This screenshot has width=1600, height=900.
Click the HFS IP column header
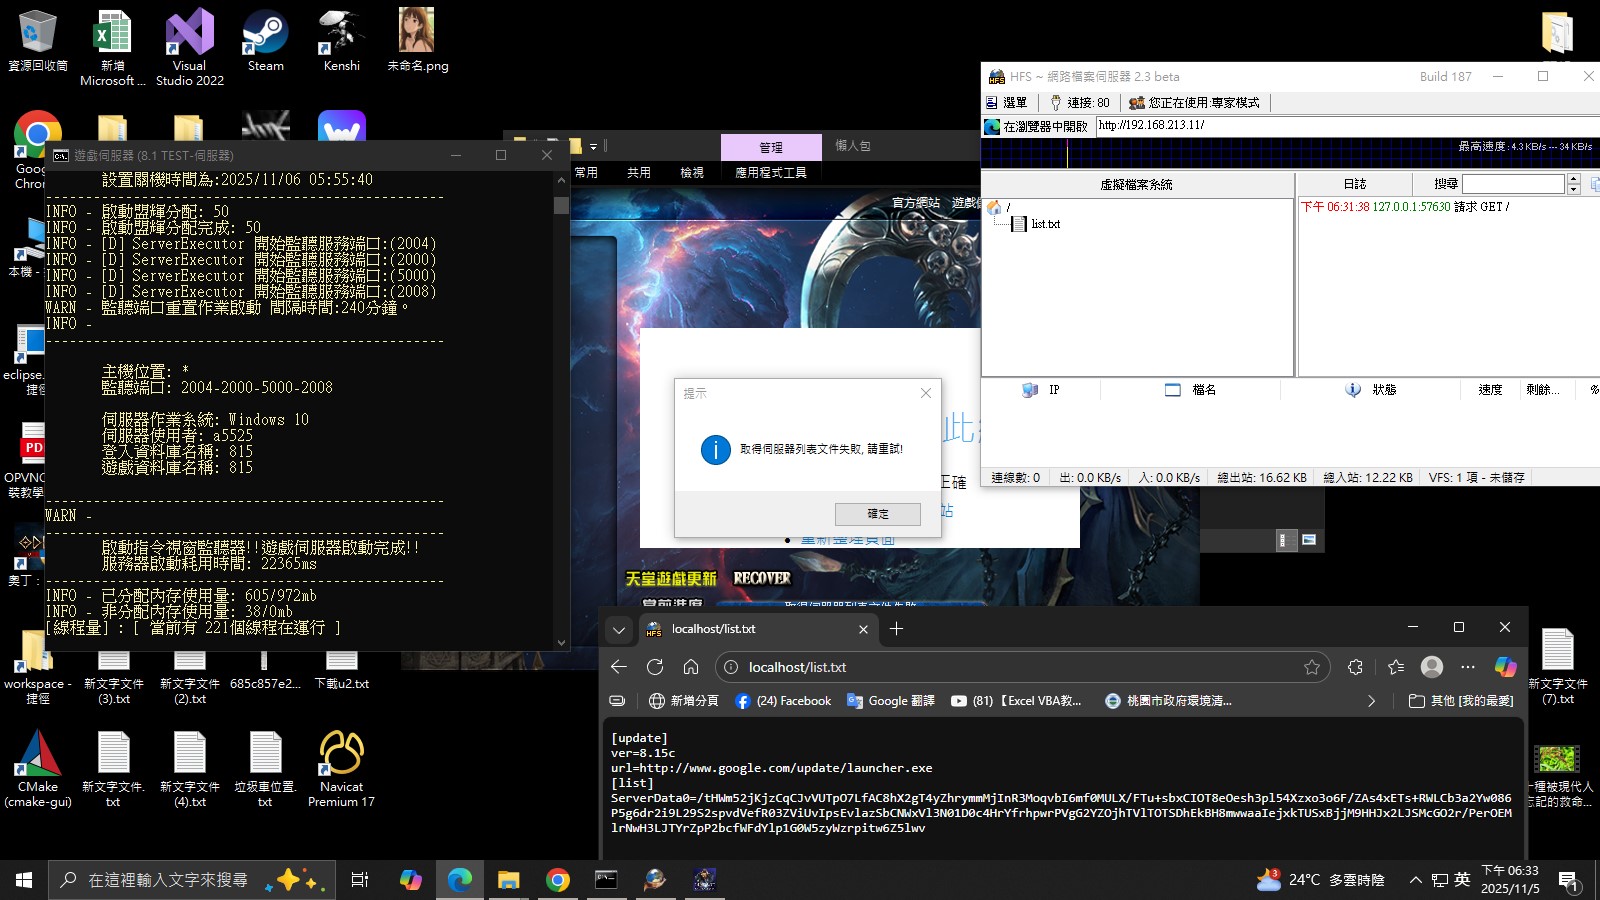pos(1041,390)
